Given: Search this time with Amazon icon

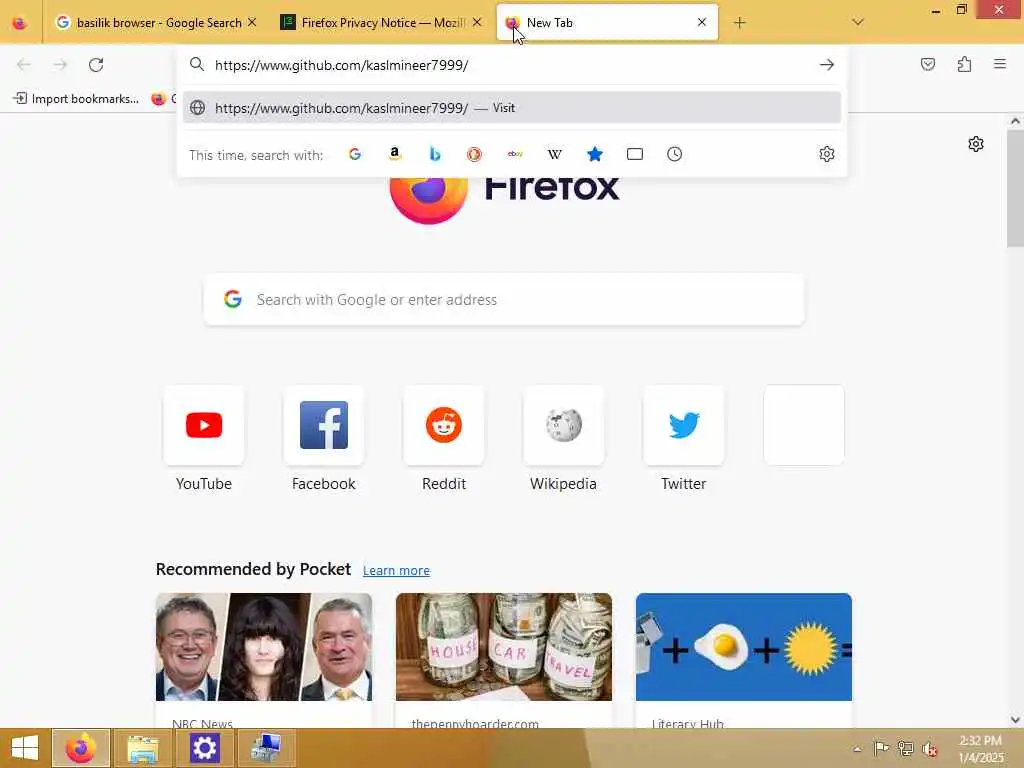Looking at the screenshot, I should [x=394, y=154].
